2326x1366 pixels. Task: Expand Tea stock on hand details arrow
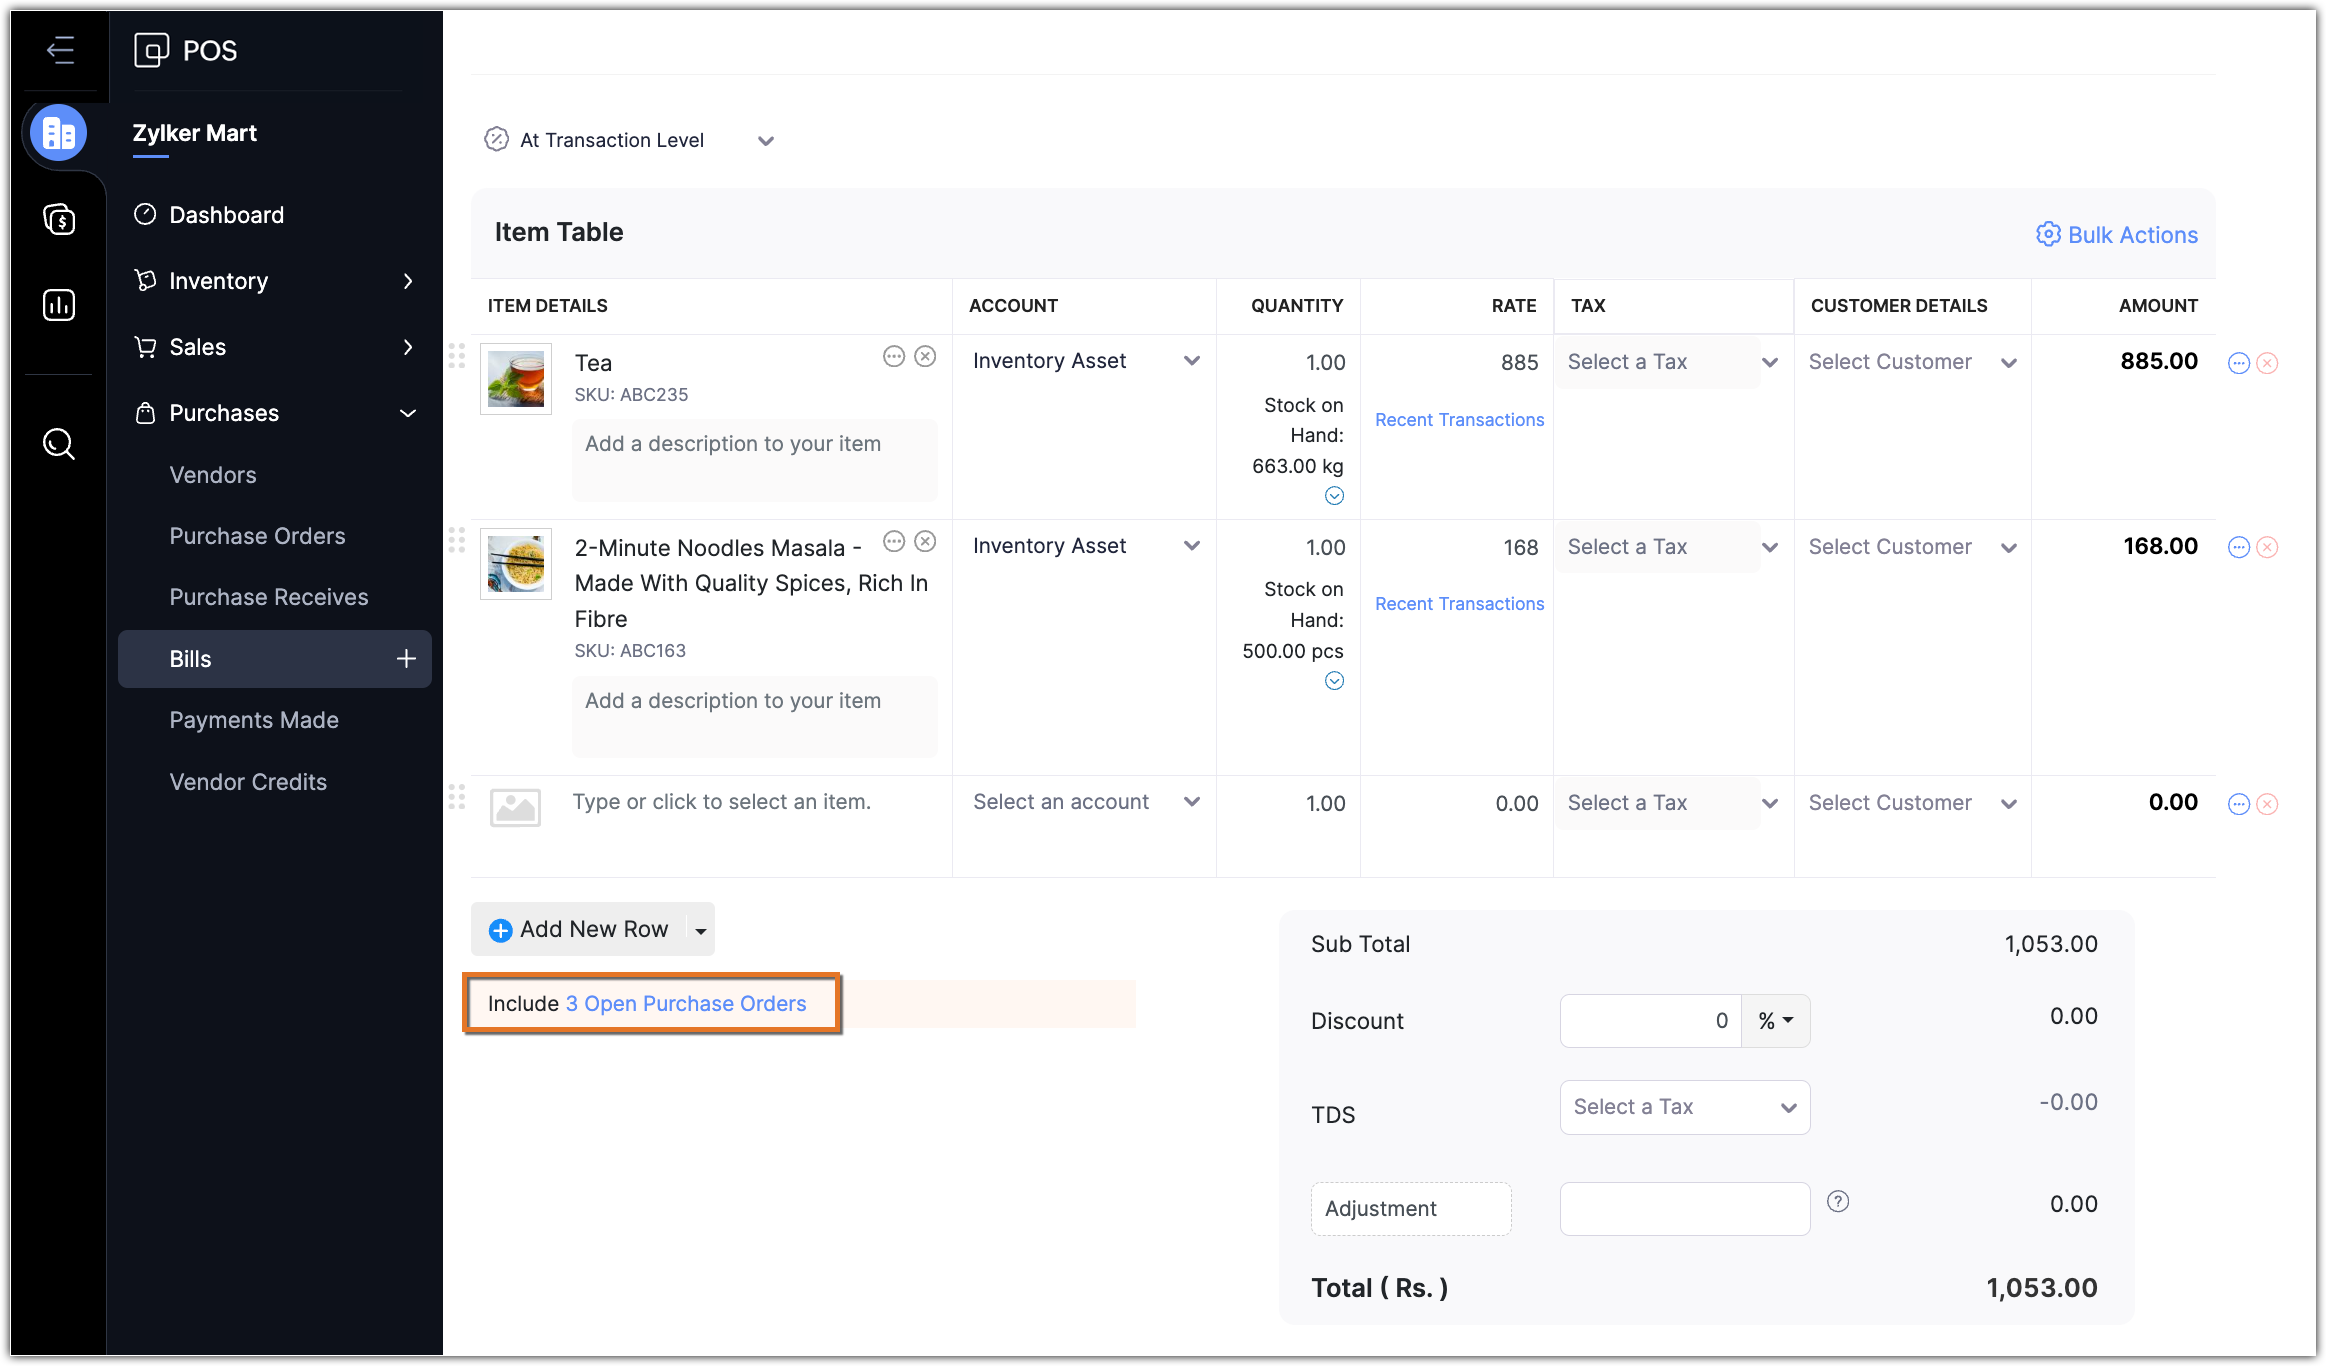[x=1334, y=496]
